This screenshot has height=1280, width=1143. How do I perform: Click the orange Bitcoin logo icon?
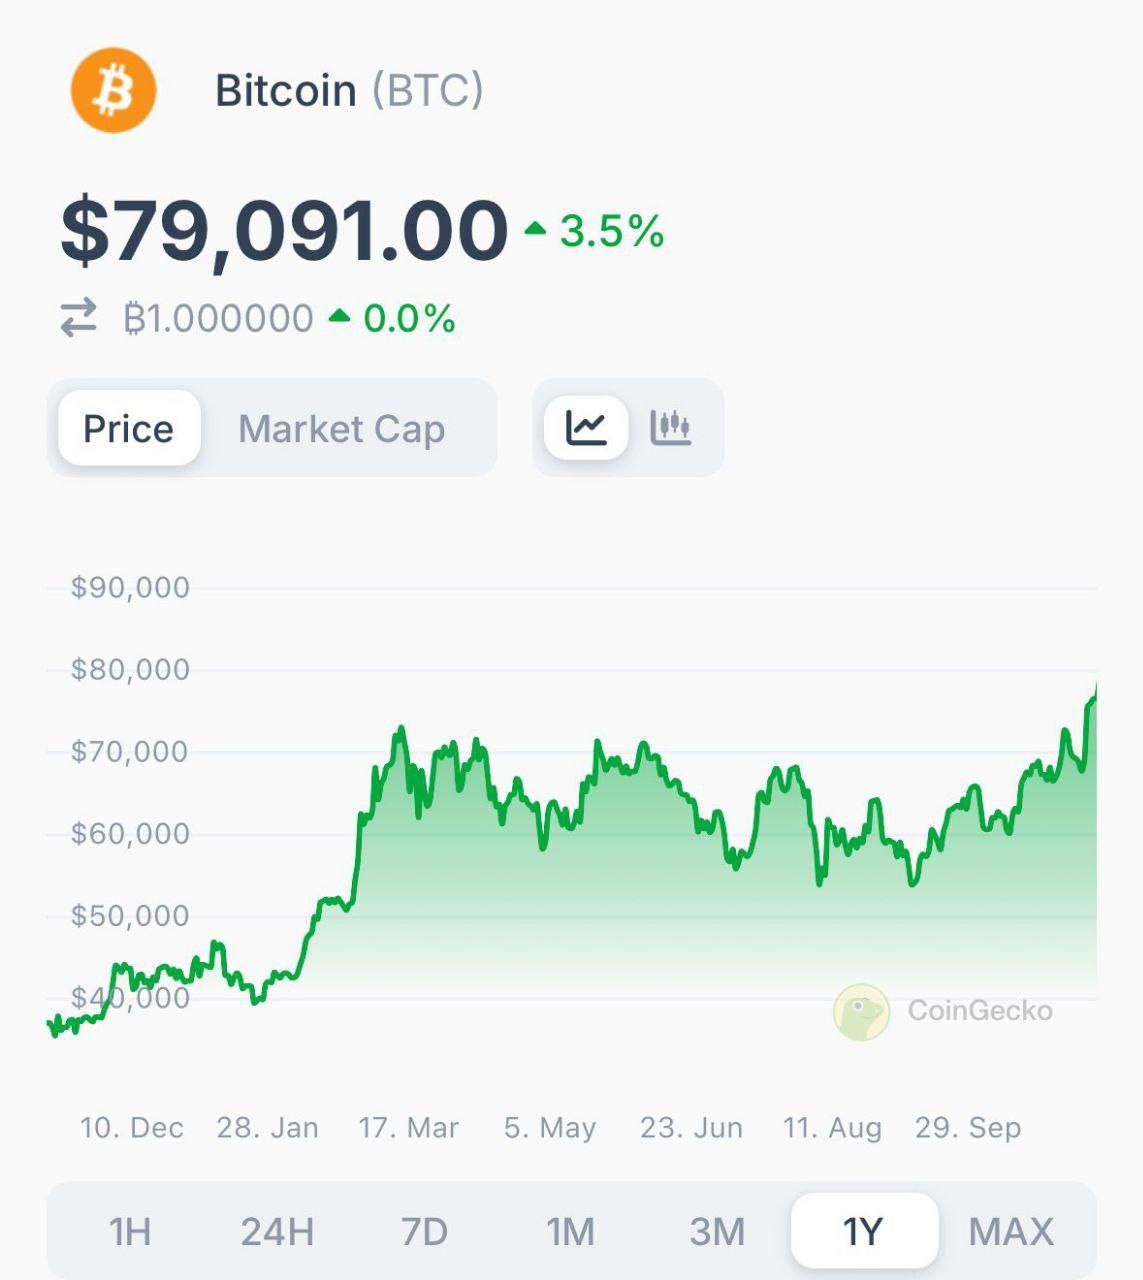(x=114, y=91)
